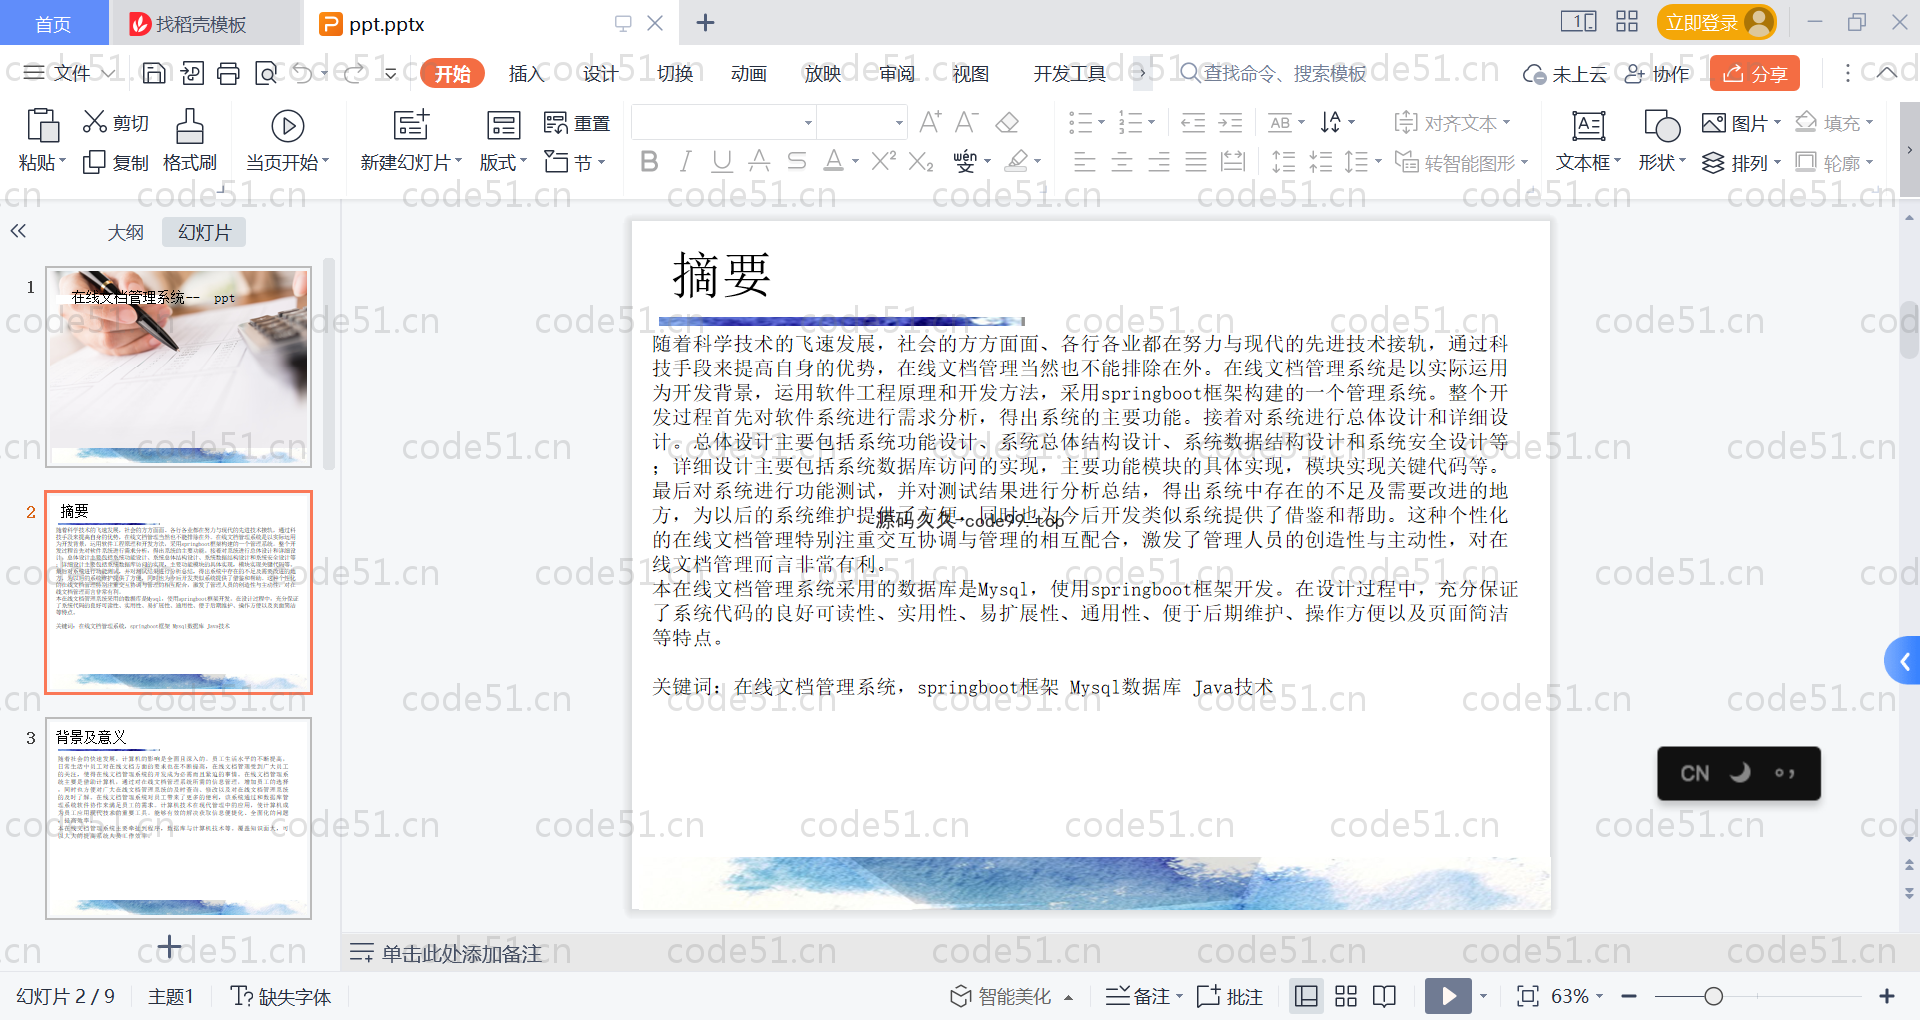1920x1020 pixels.
Task: Toggle center text alignment
Action: pyautogui.click(x=1122, y=162)
